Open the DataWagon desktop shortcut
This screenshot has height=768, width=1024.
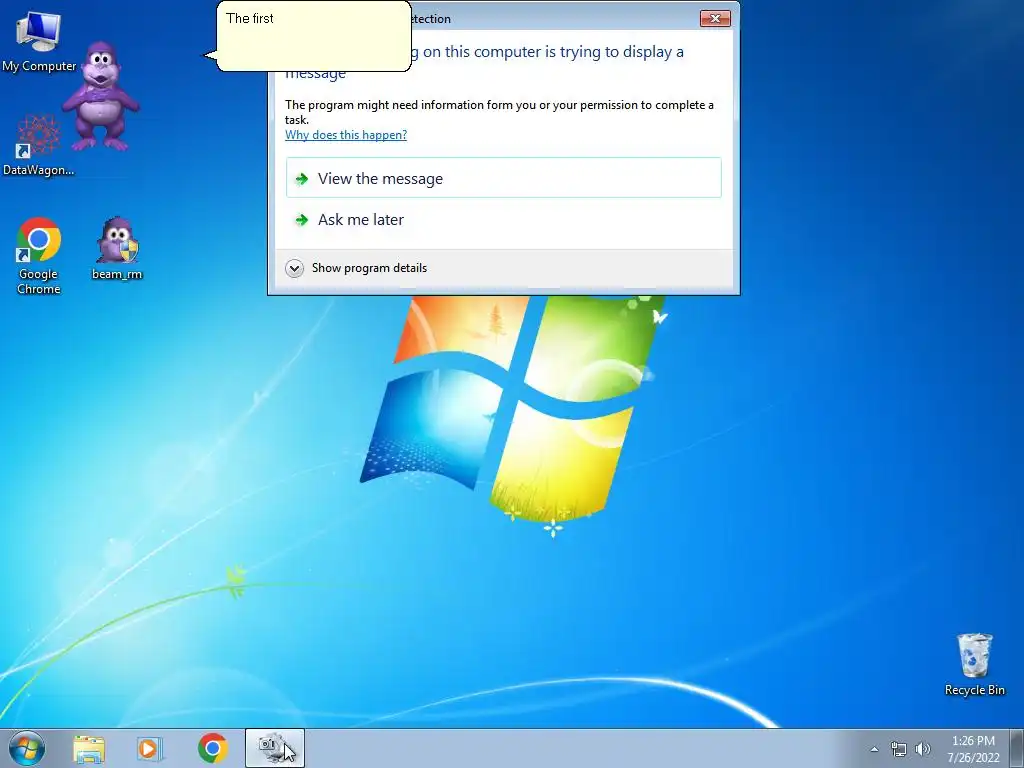[38, 145]
